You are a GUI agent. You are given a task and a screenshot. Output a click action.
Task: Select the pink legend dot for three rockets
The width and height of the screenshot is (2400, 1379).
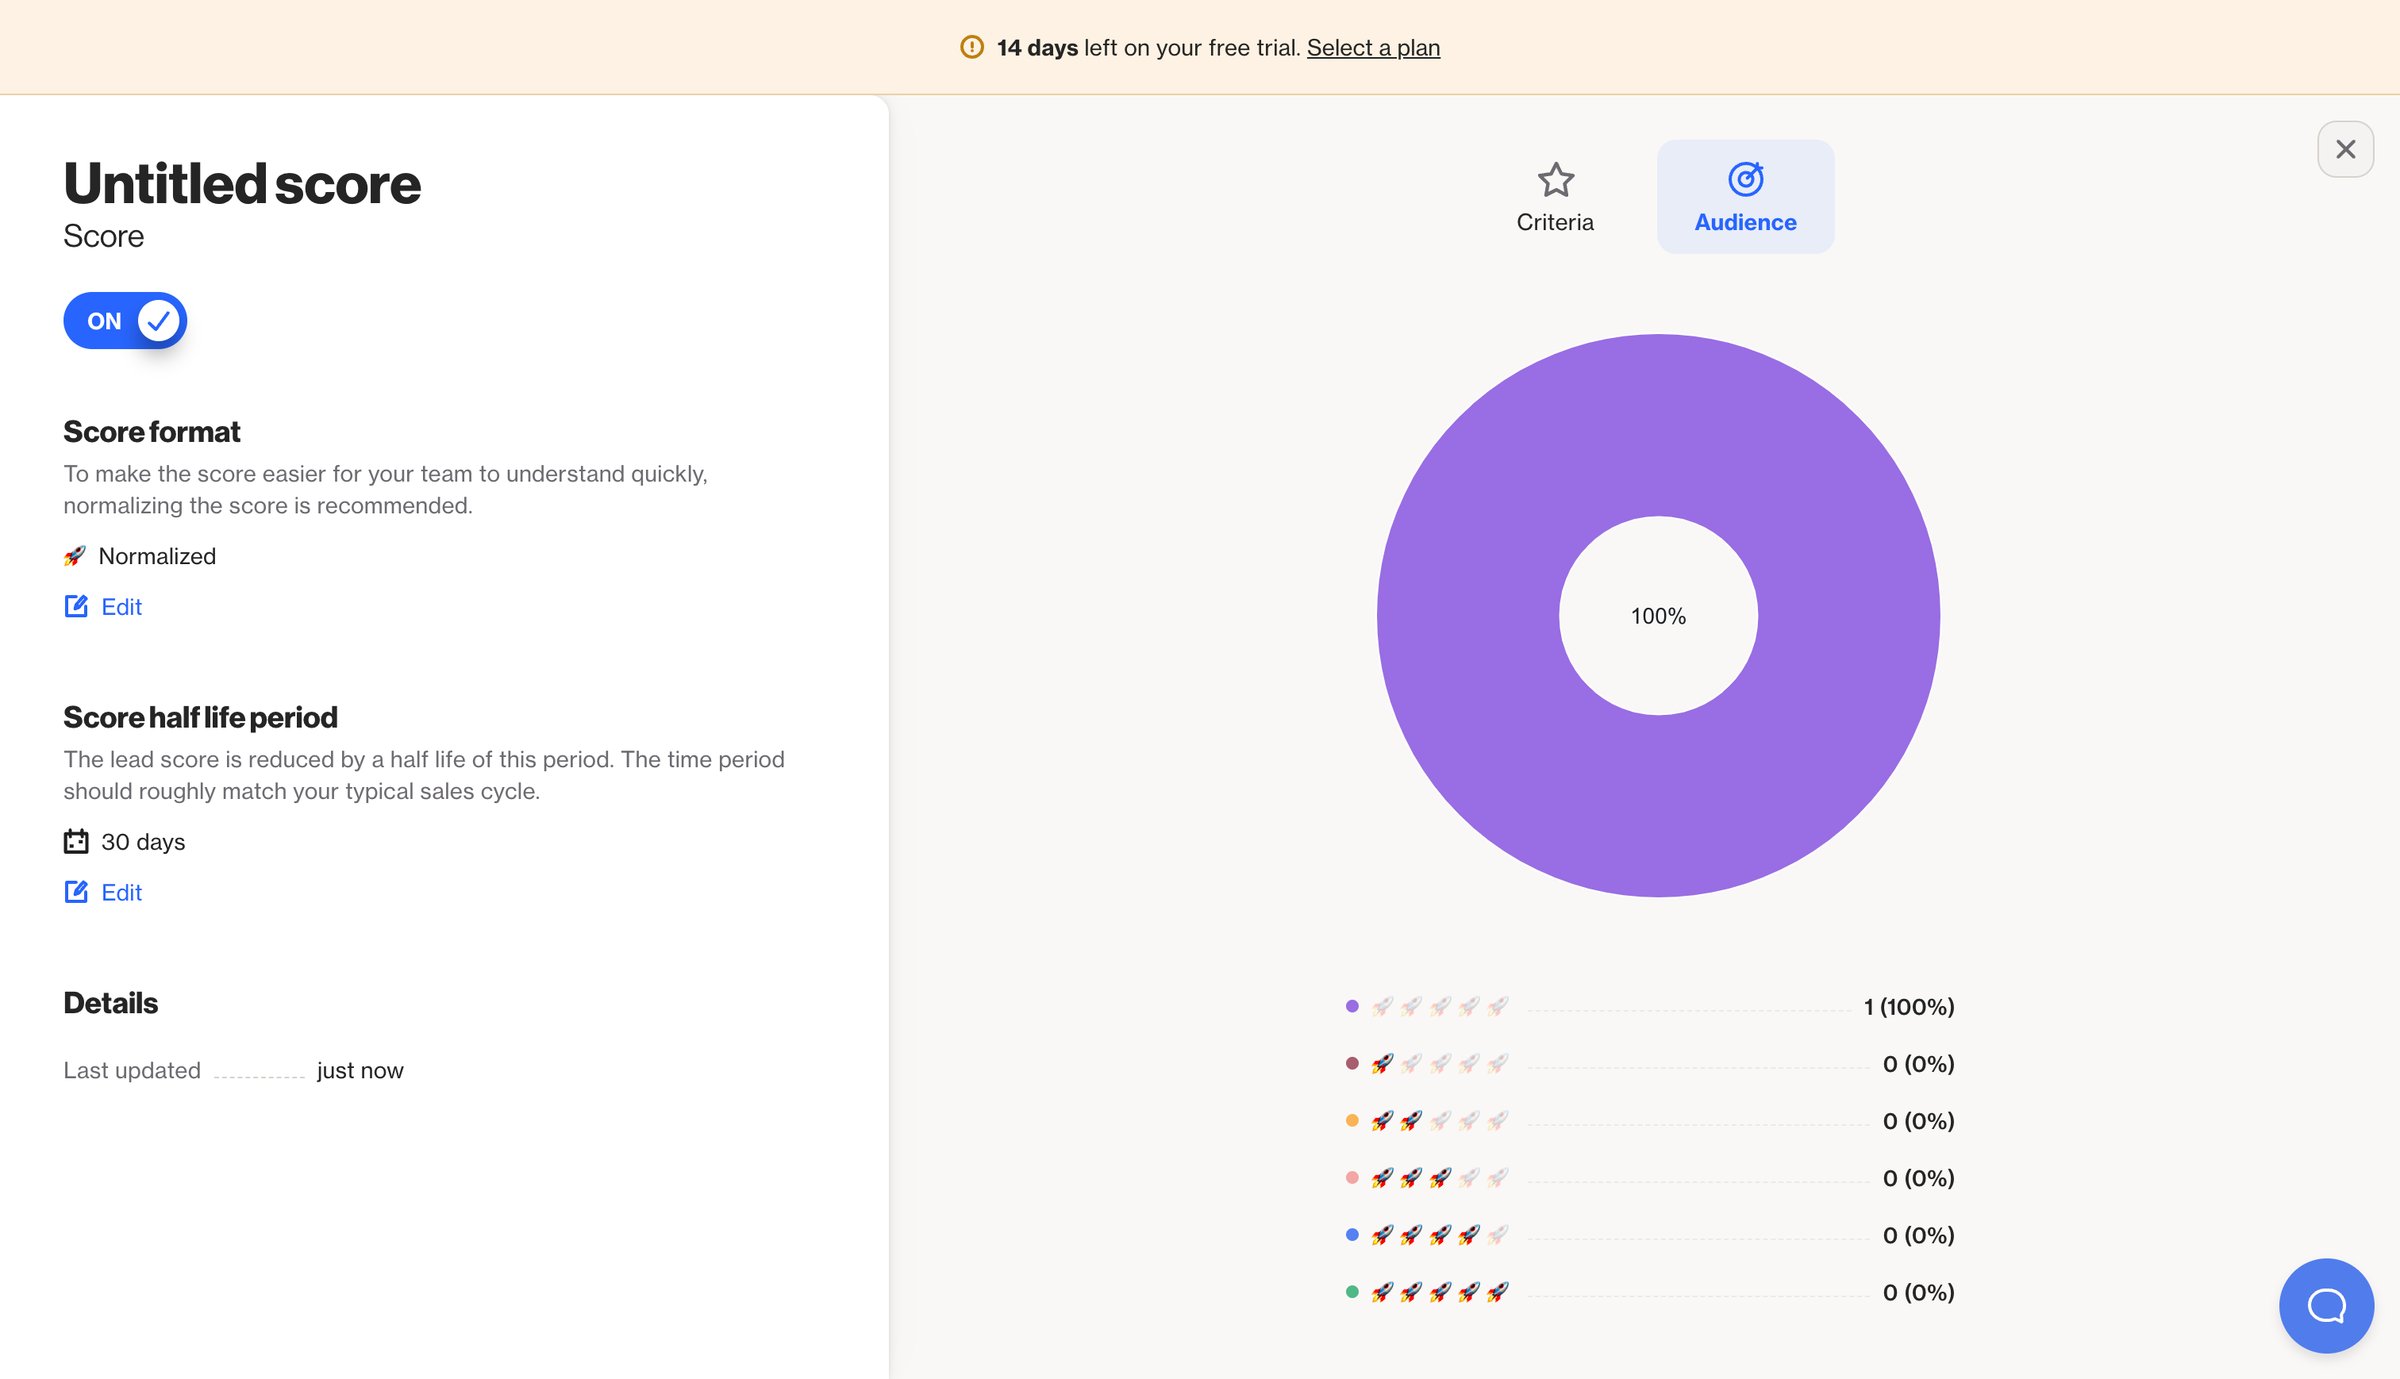[x=1352, y=1177]
